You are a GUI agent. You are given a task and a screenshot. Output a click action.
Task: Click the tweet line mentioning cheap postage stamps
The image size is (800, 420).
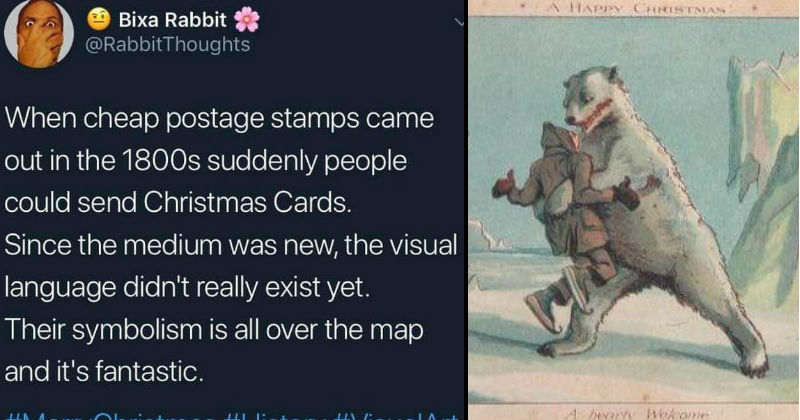point(219,119)
